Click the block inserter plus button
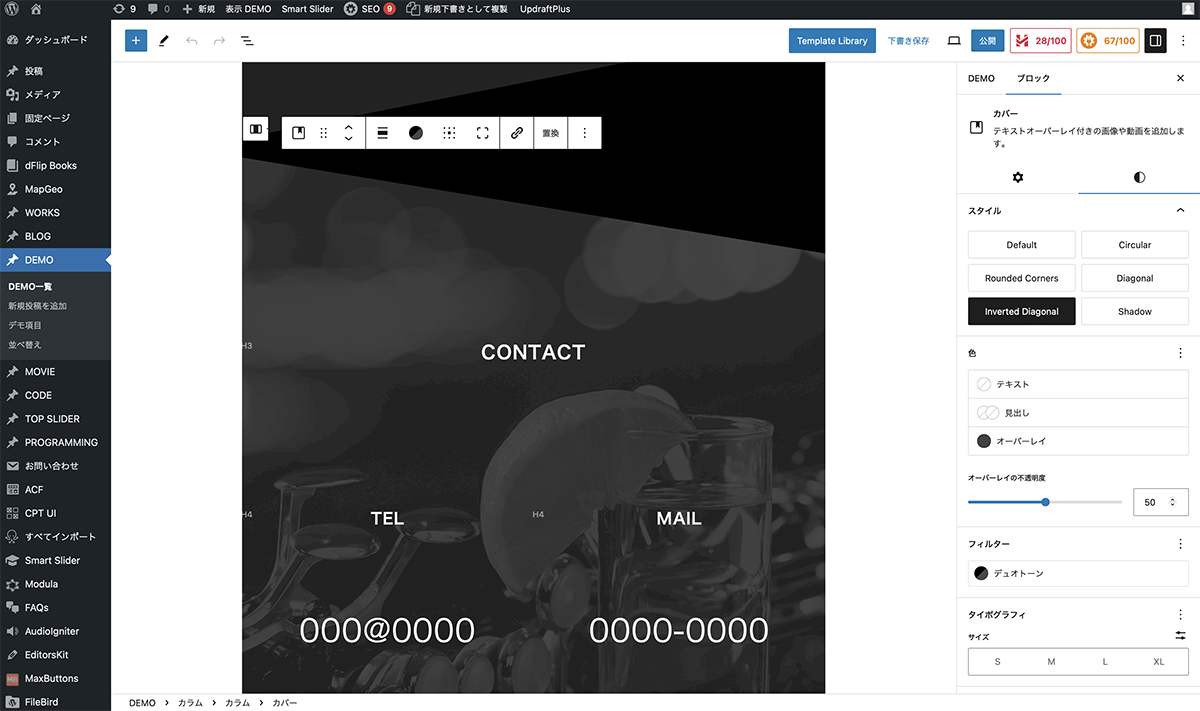Image resolution: width=1200 pixels, height=711 pixels. click(x=136, y=41)
